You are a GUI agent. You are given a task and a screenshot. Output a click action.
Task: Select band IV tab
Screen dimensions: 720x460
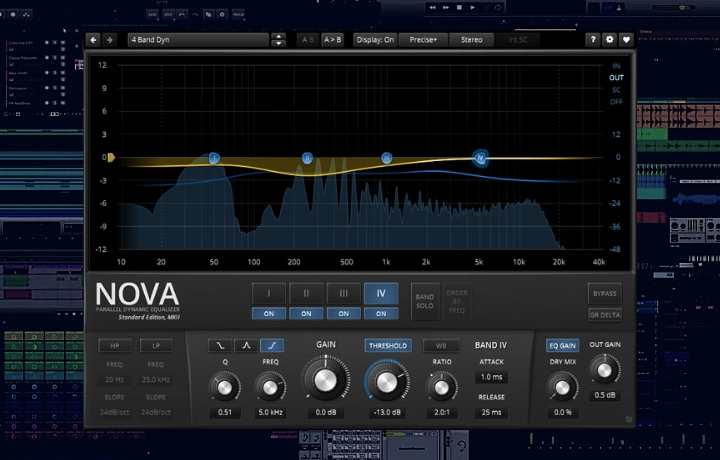tap(381, 293)
